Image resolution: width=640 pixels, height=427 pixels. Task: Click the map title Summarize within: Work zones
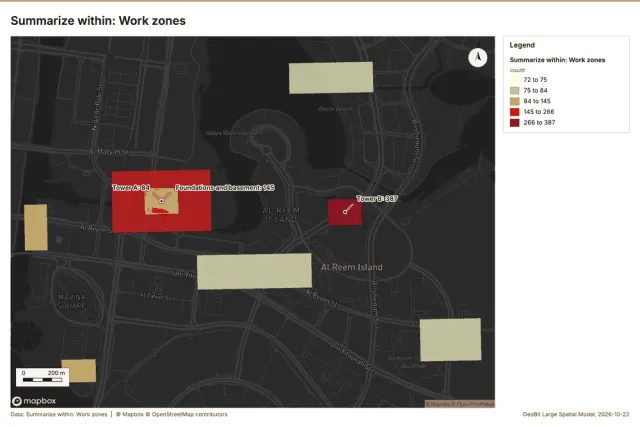pyautogui.click(x=98, y=21)
